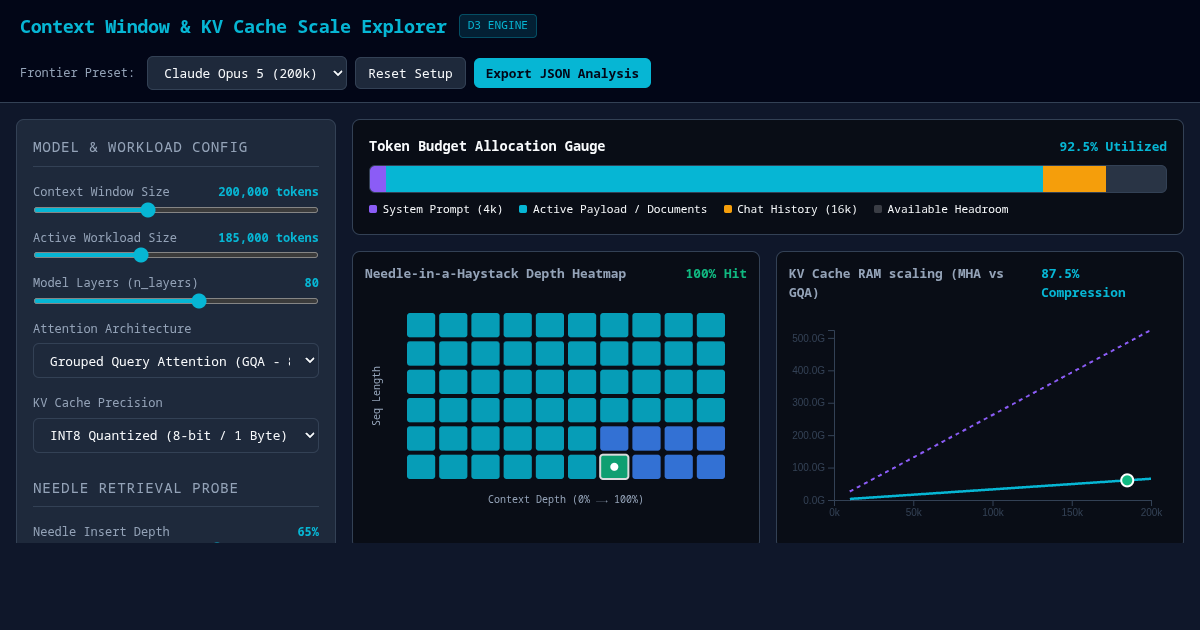Image resolution: width=1200 pixels, height=630 pixels.
Task: Click the orange Chat History gauge segment
Action: tap(1075, 179)
